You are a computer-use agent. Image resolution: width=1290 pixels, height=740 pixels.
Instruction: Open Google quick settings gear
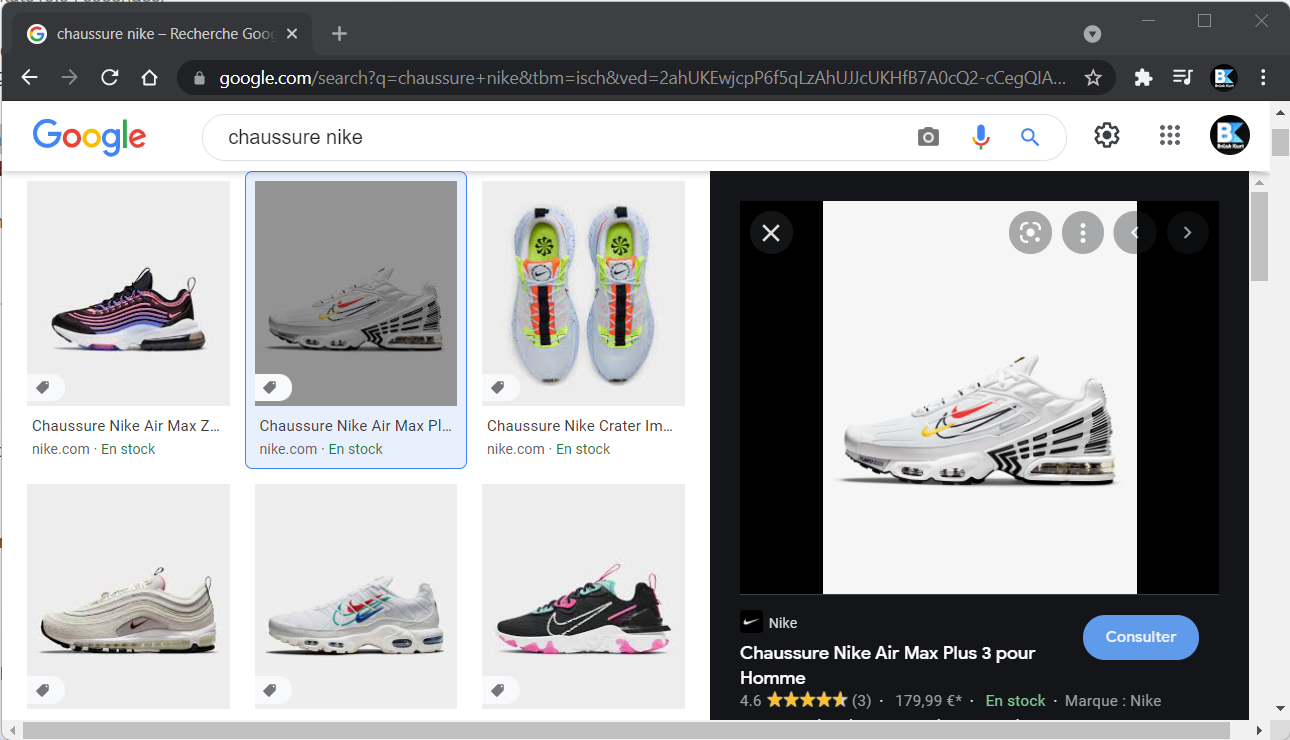[1107, 135]
